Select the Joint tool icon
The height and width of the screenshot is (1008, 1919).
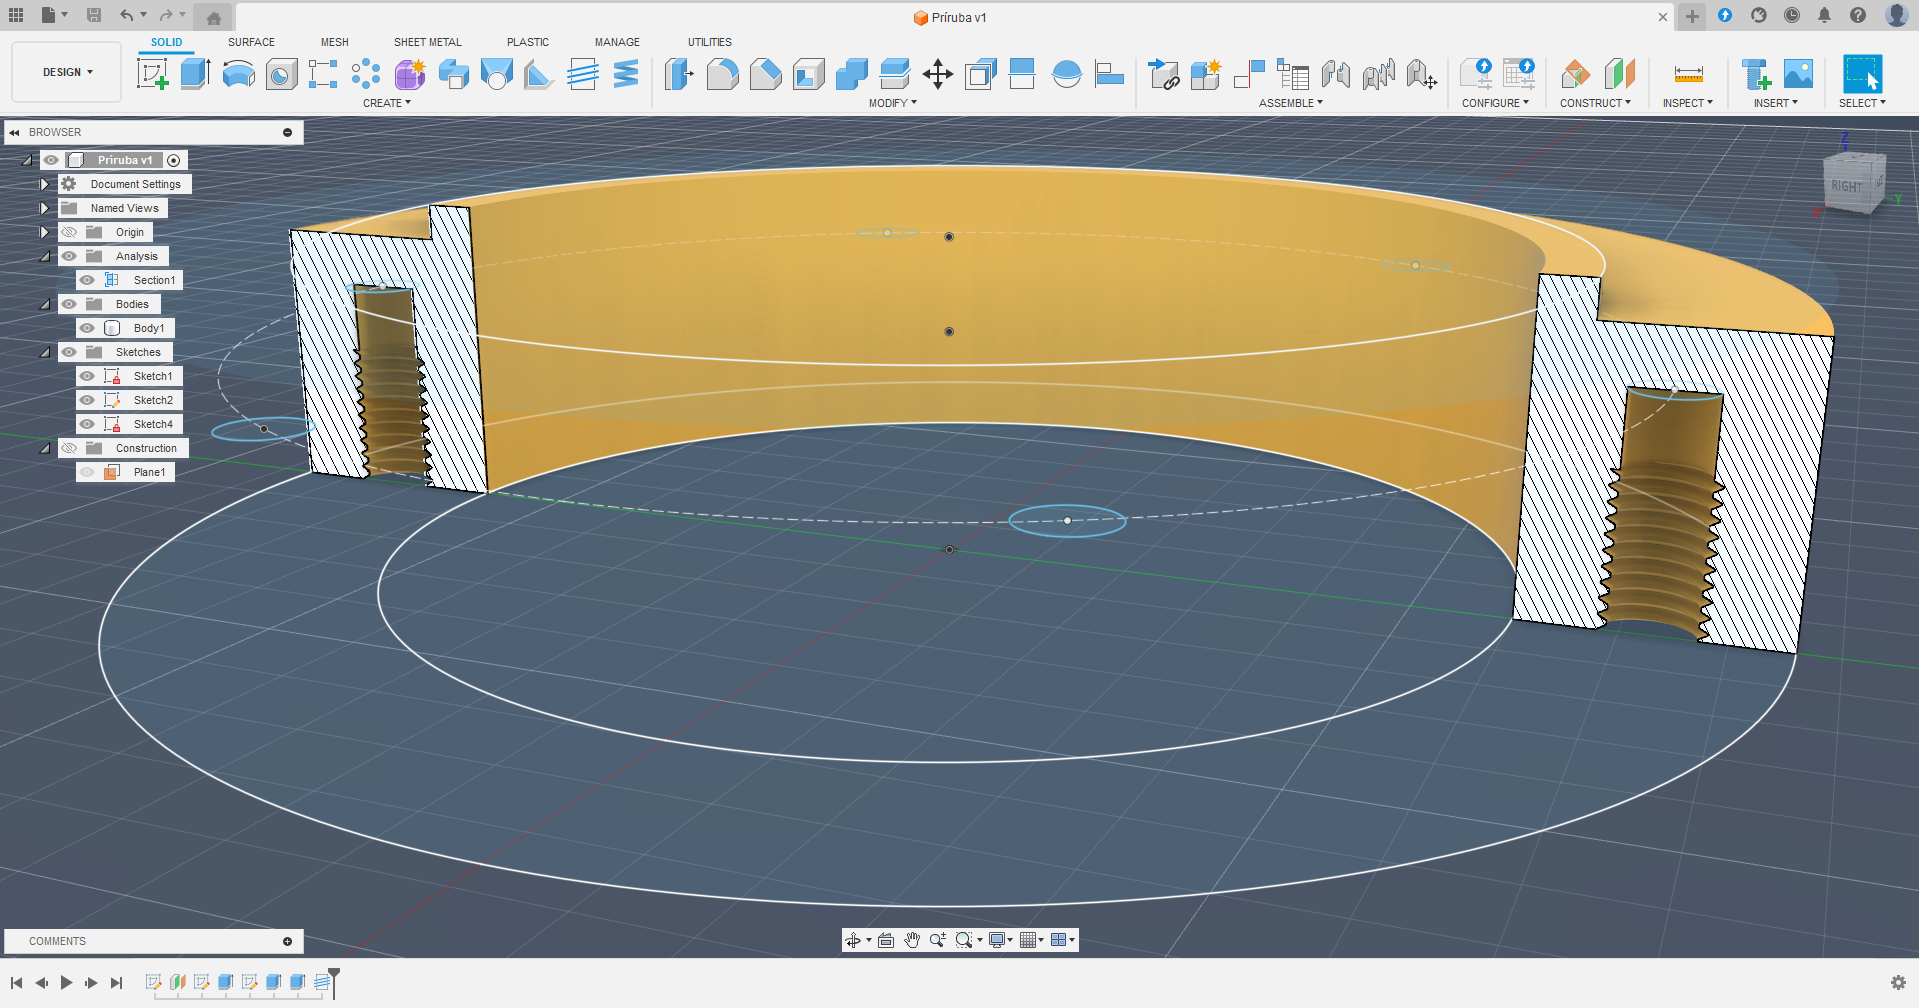[1335, 74]
